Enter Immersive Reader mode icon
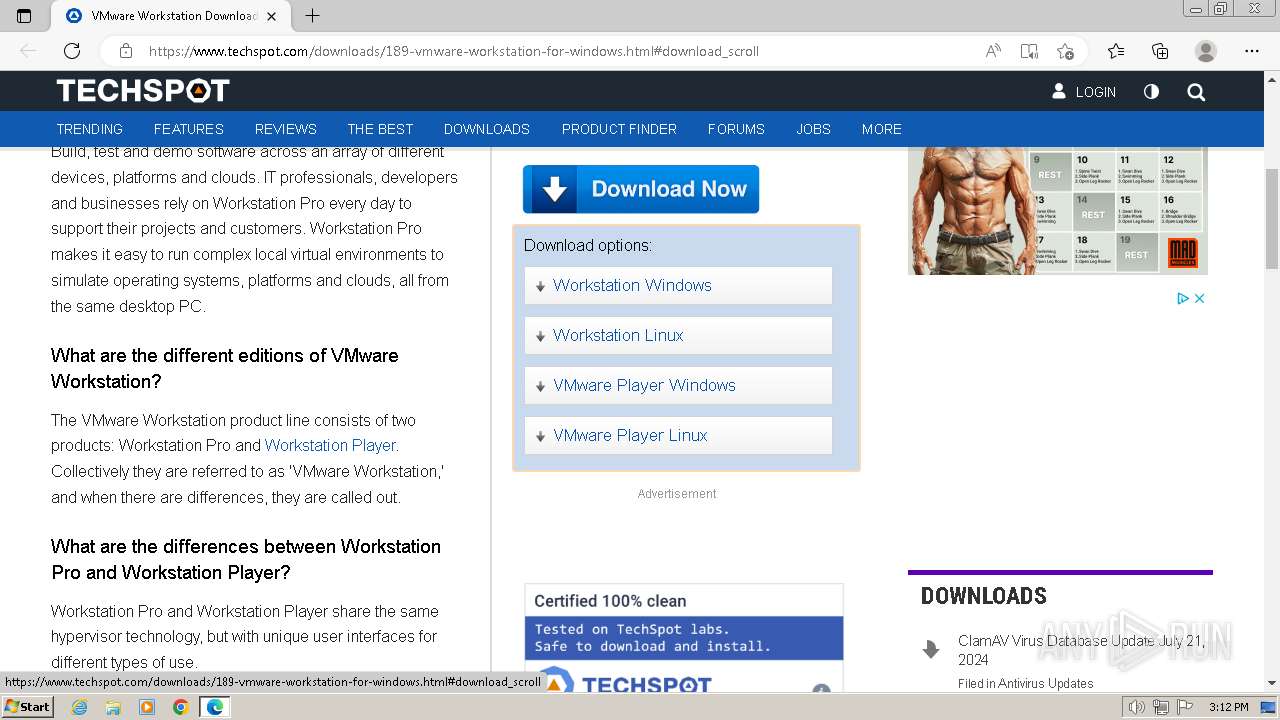Screen dimensions: 1280x720 click(x=1029, y=51)
